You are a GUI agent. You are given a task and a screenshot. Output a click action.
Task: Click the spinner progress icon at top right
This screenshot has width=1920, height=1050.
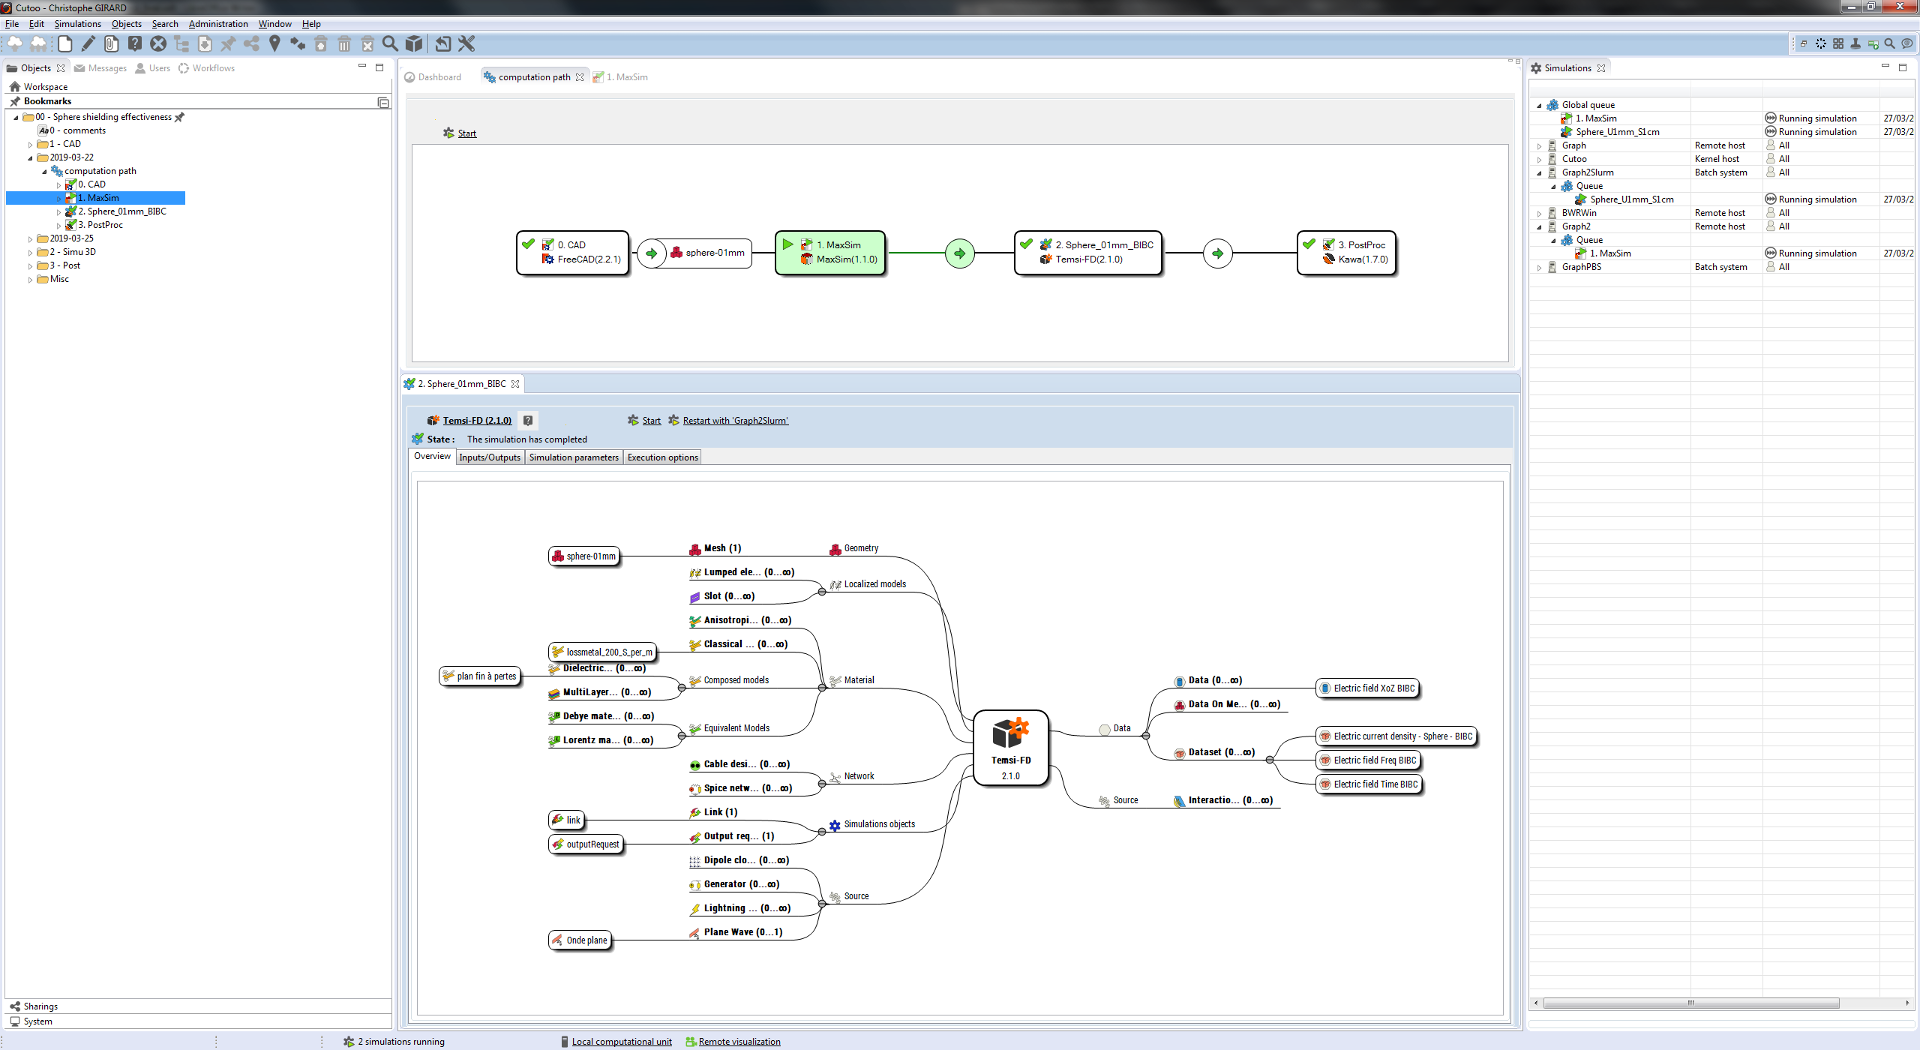pos(1821,44)
